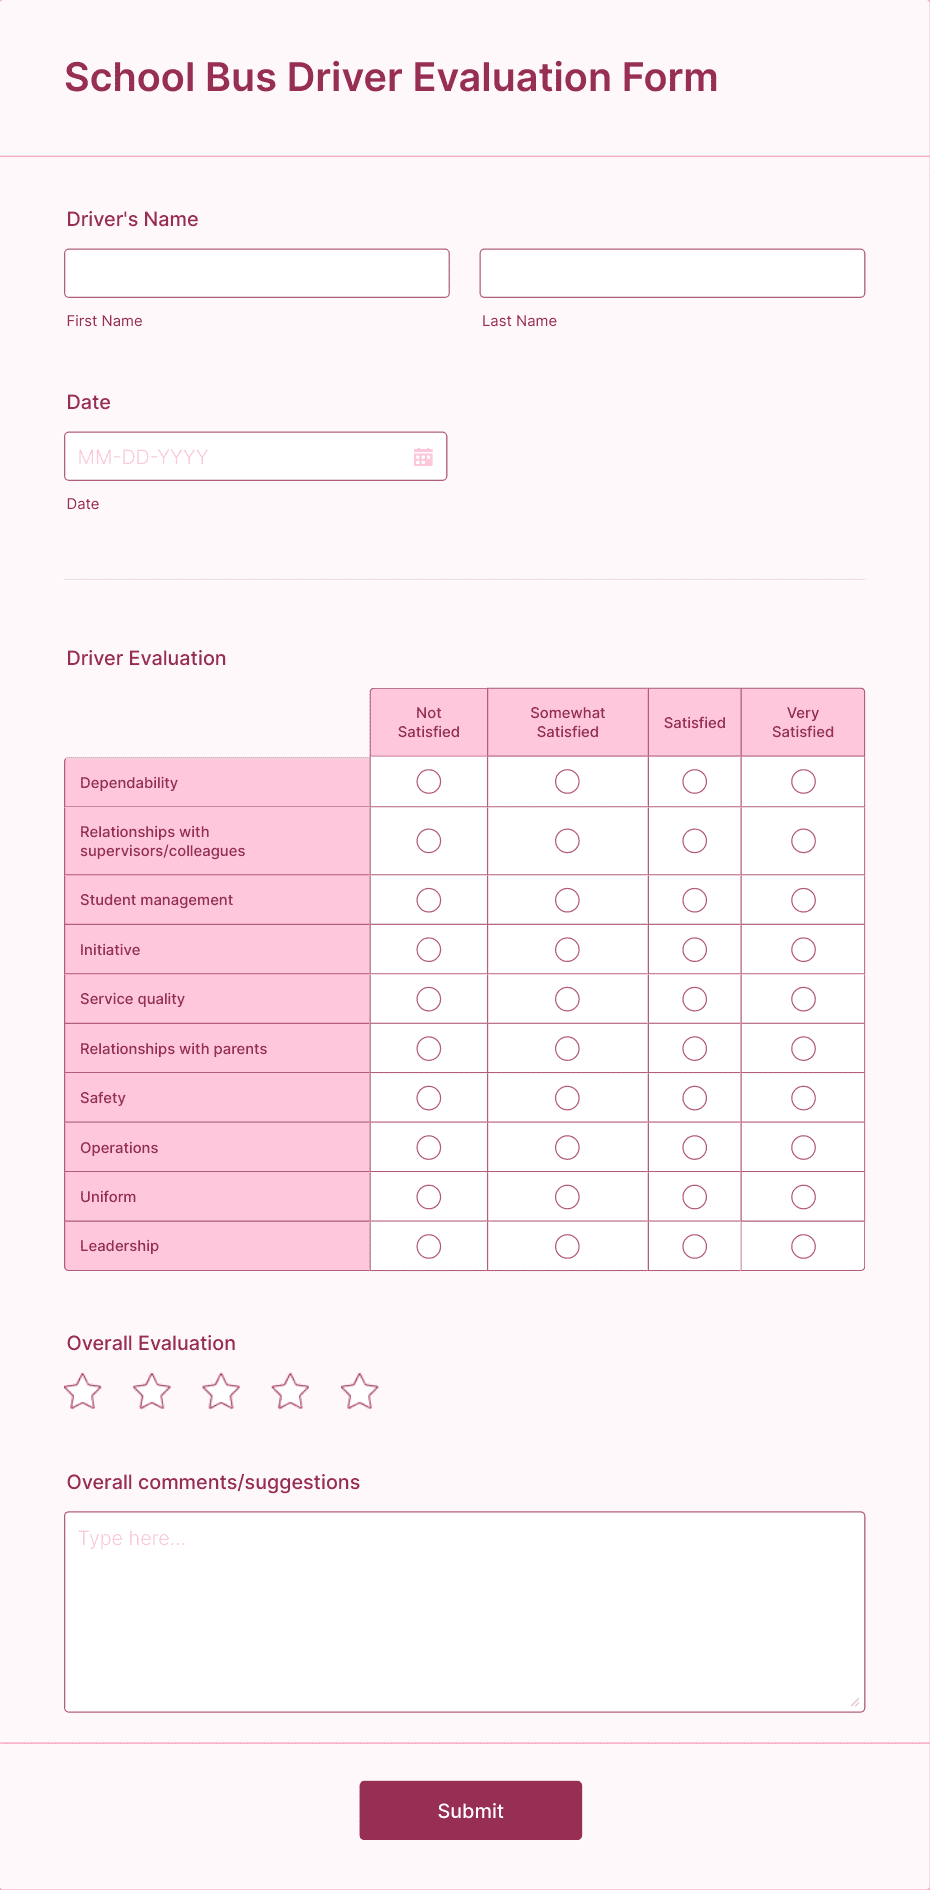Viewport: 930px width, 1890px height.
Task: Select "Somewhat Satisfied" for Initiative
Action: (x=567, y=949)
